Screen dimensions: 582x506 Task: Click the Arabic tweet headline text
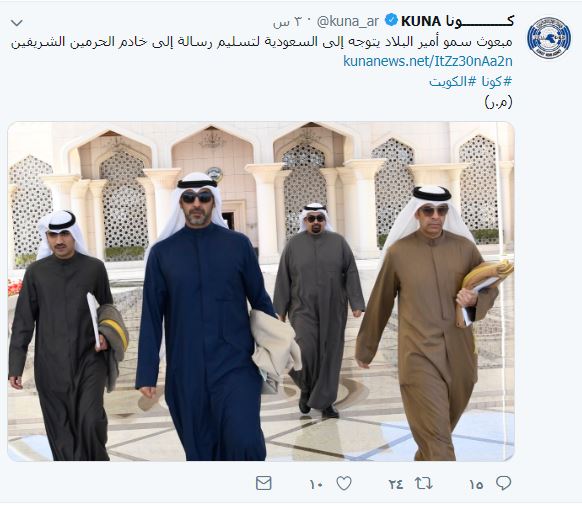(262, 41)
